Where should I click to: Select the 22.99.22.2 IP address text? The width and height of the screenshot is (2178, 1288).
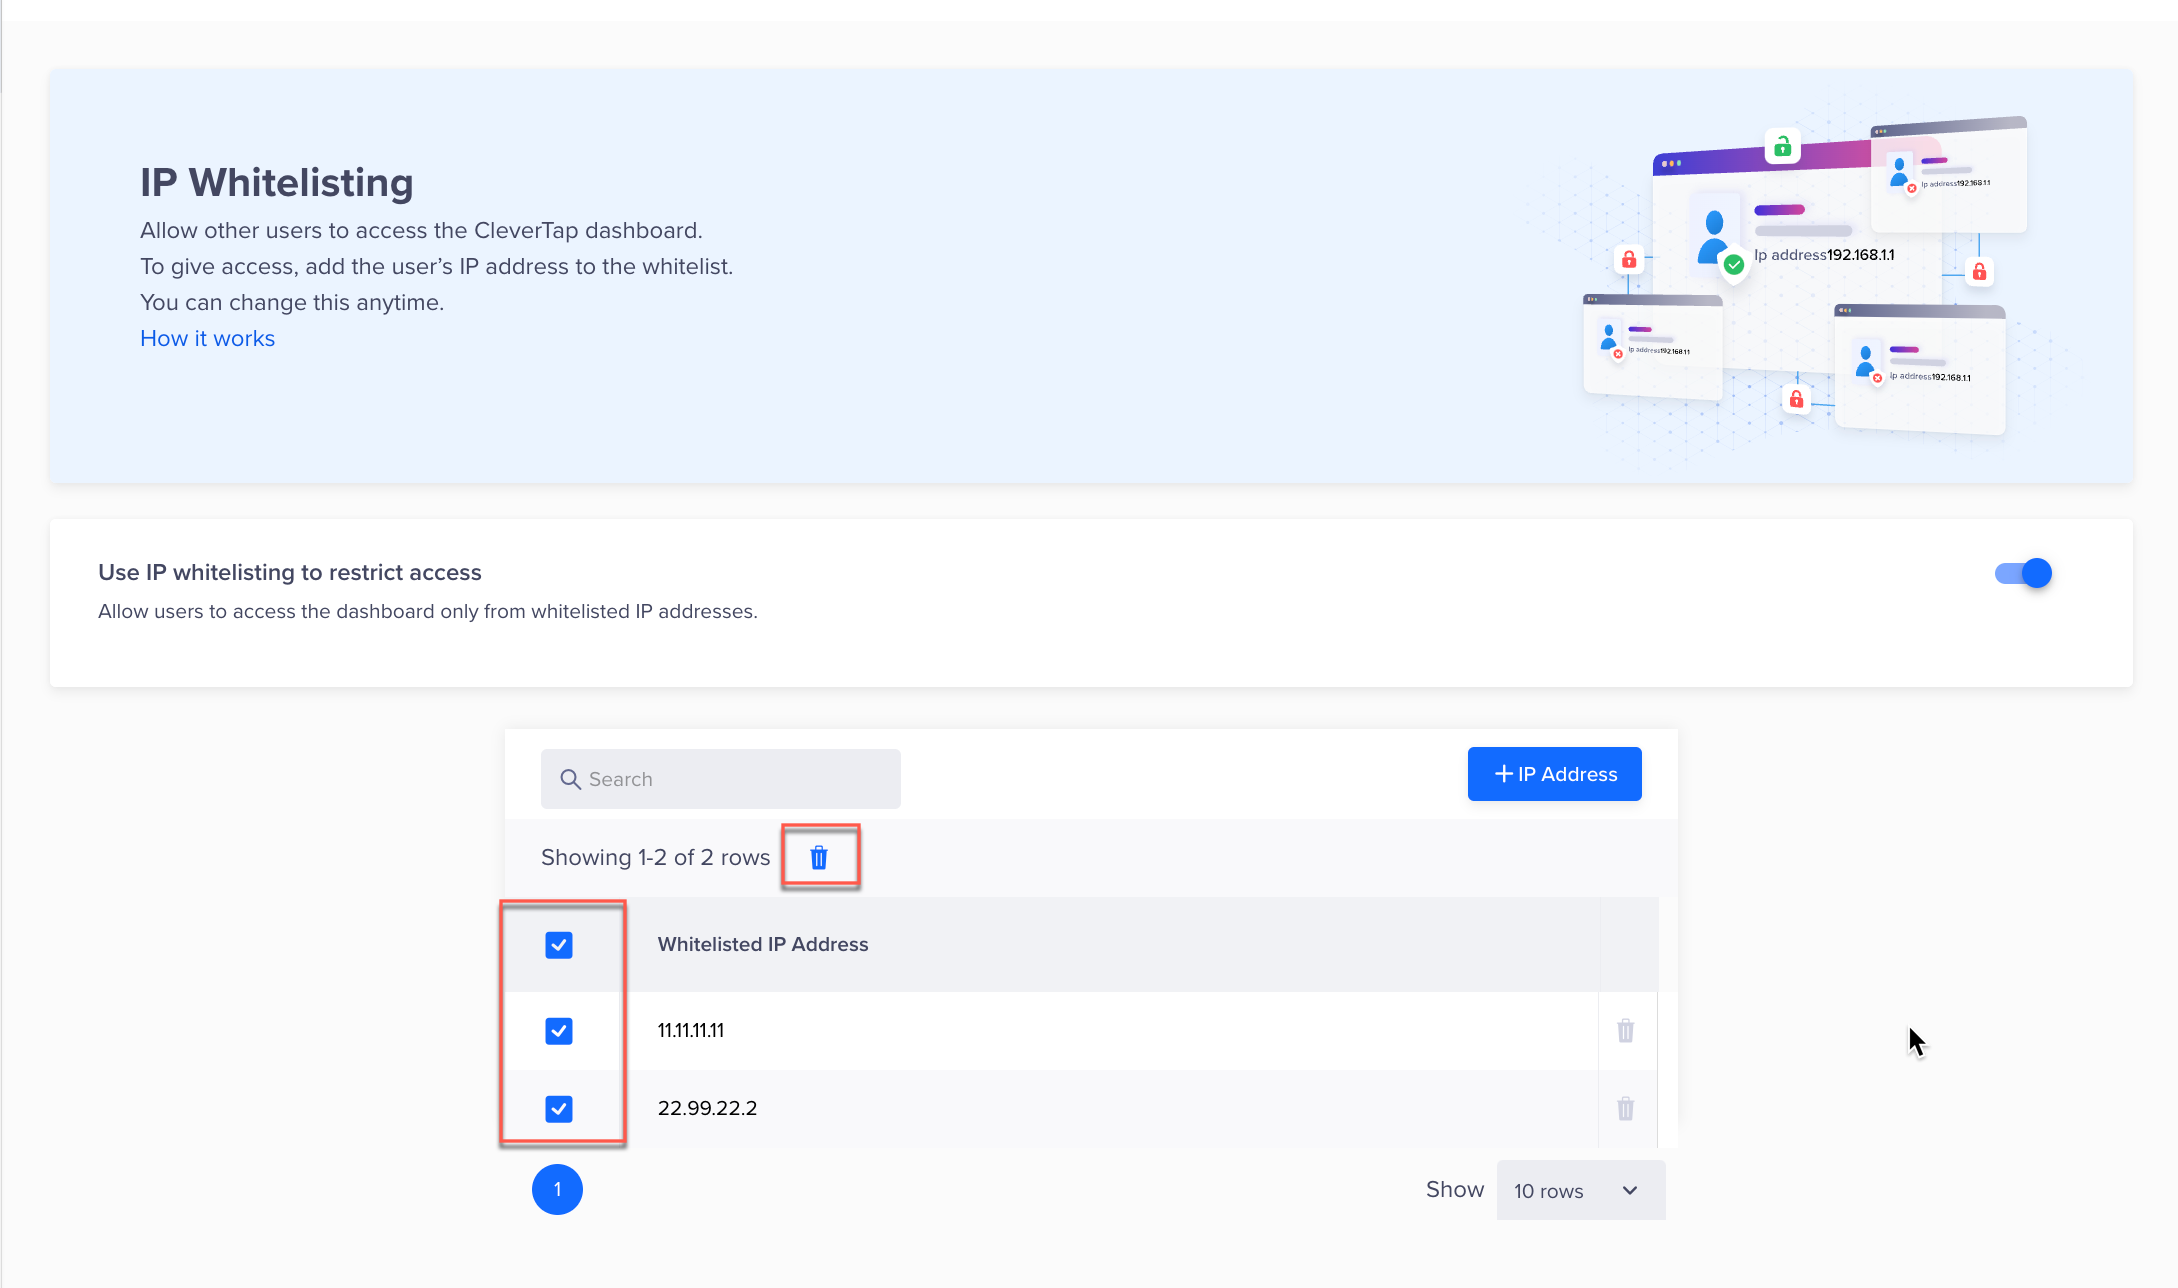(x=707, y=1108)
